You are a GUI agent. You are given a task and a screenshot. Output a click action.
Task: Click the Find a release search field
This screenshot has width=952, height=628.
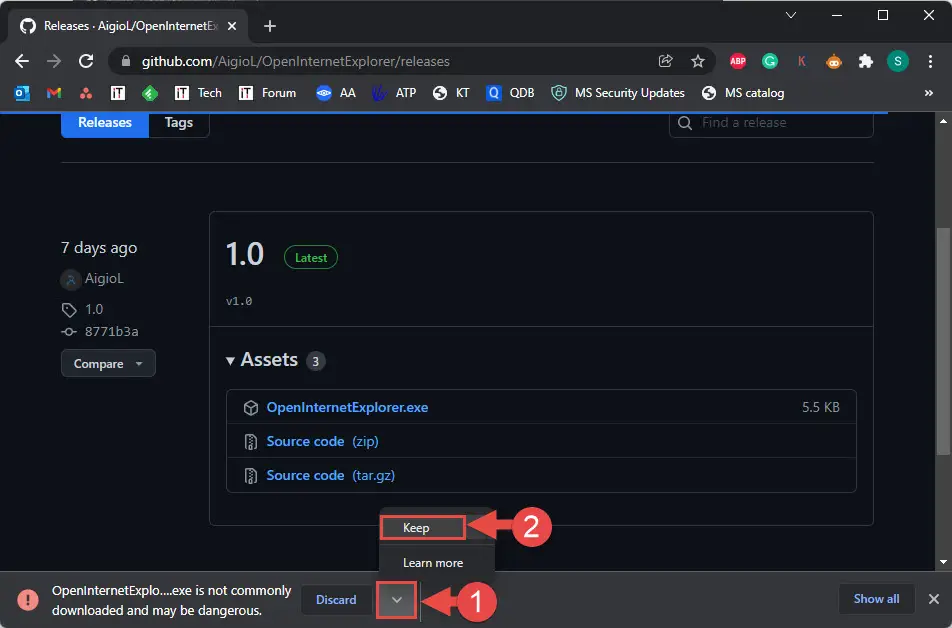(771, 123)
